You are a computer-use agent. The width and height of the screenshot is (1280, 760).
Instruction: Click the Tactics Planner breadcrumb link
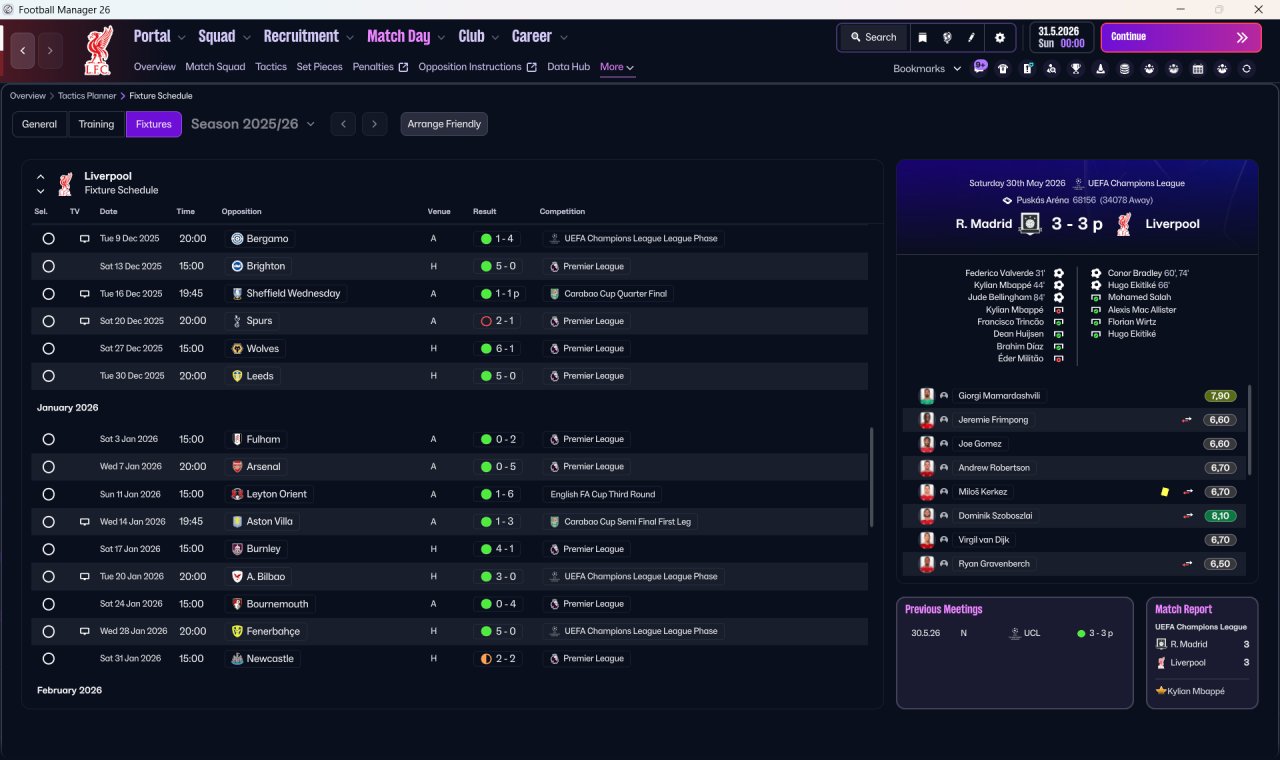pos(85,96)
